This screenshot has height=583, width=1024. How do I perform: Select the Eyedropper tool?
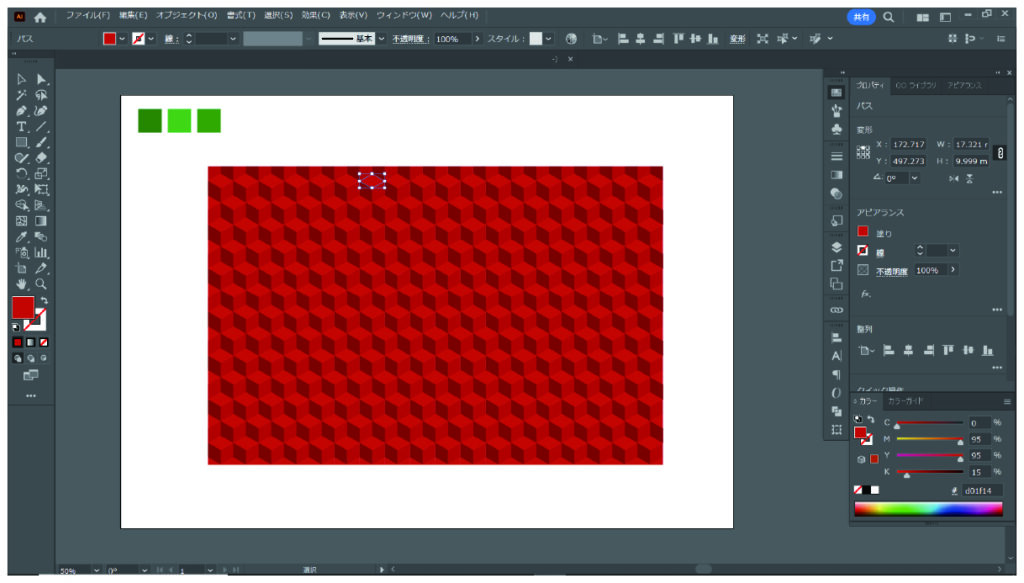[x=22, y=236]
